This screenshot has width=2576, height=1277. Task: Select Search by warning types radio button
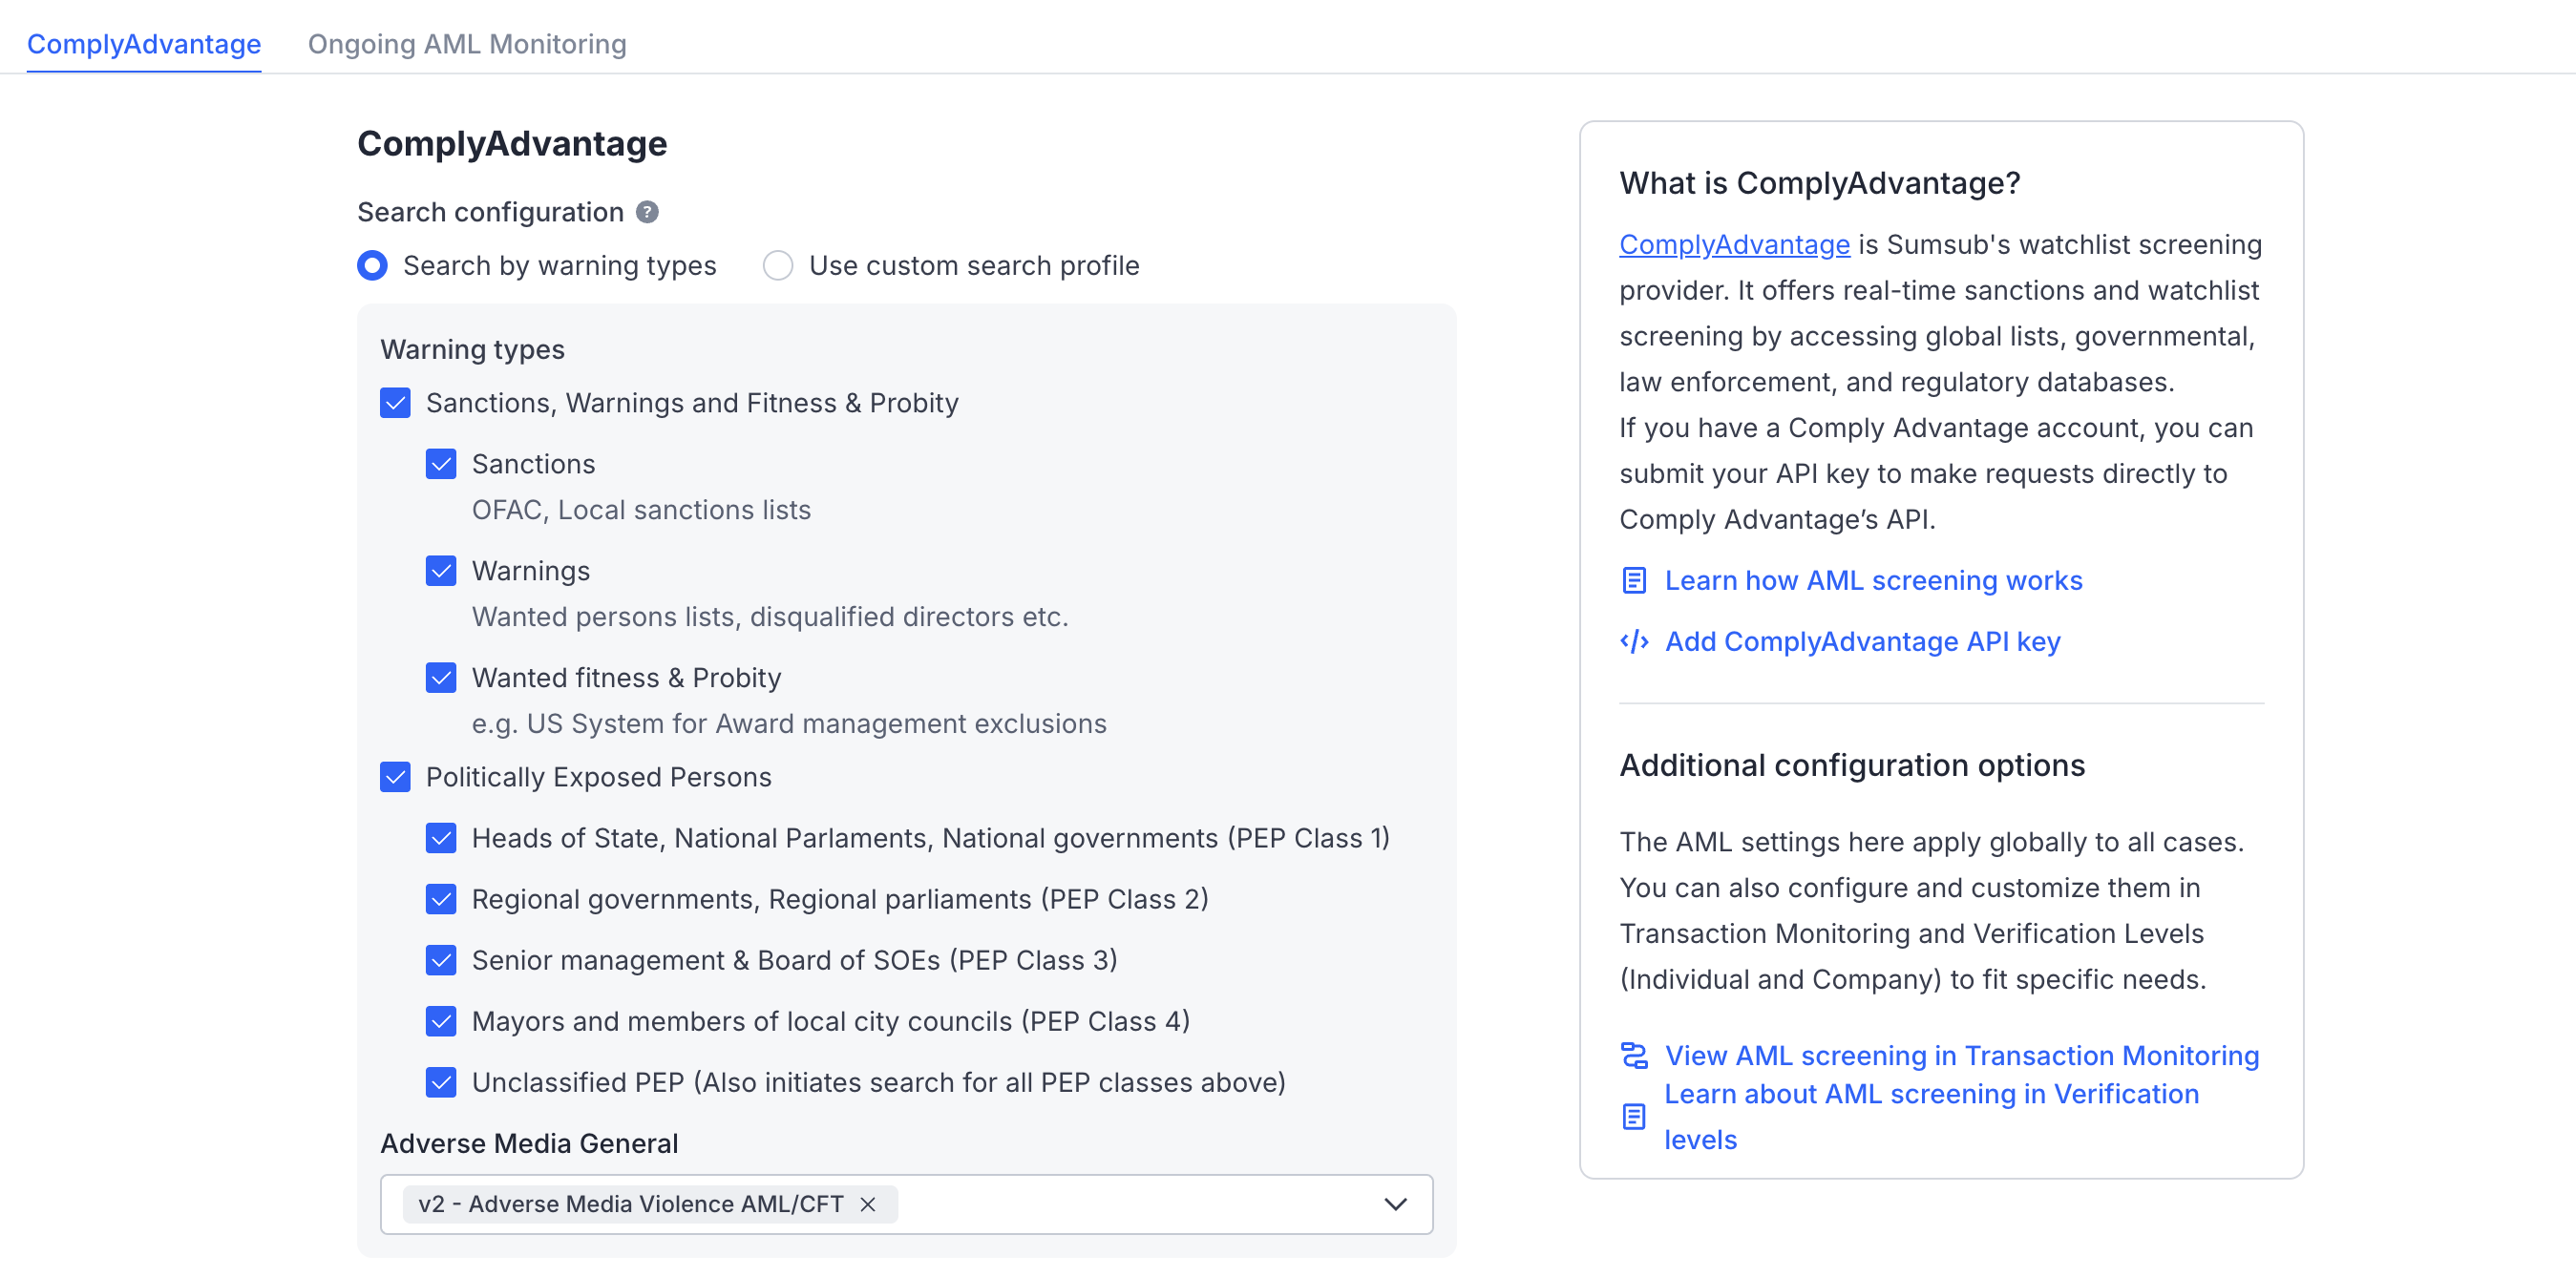click(373, 266)
